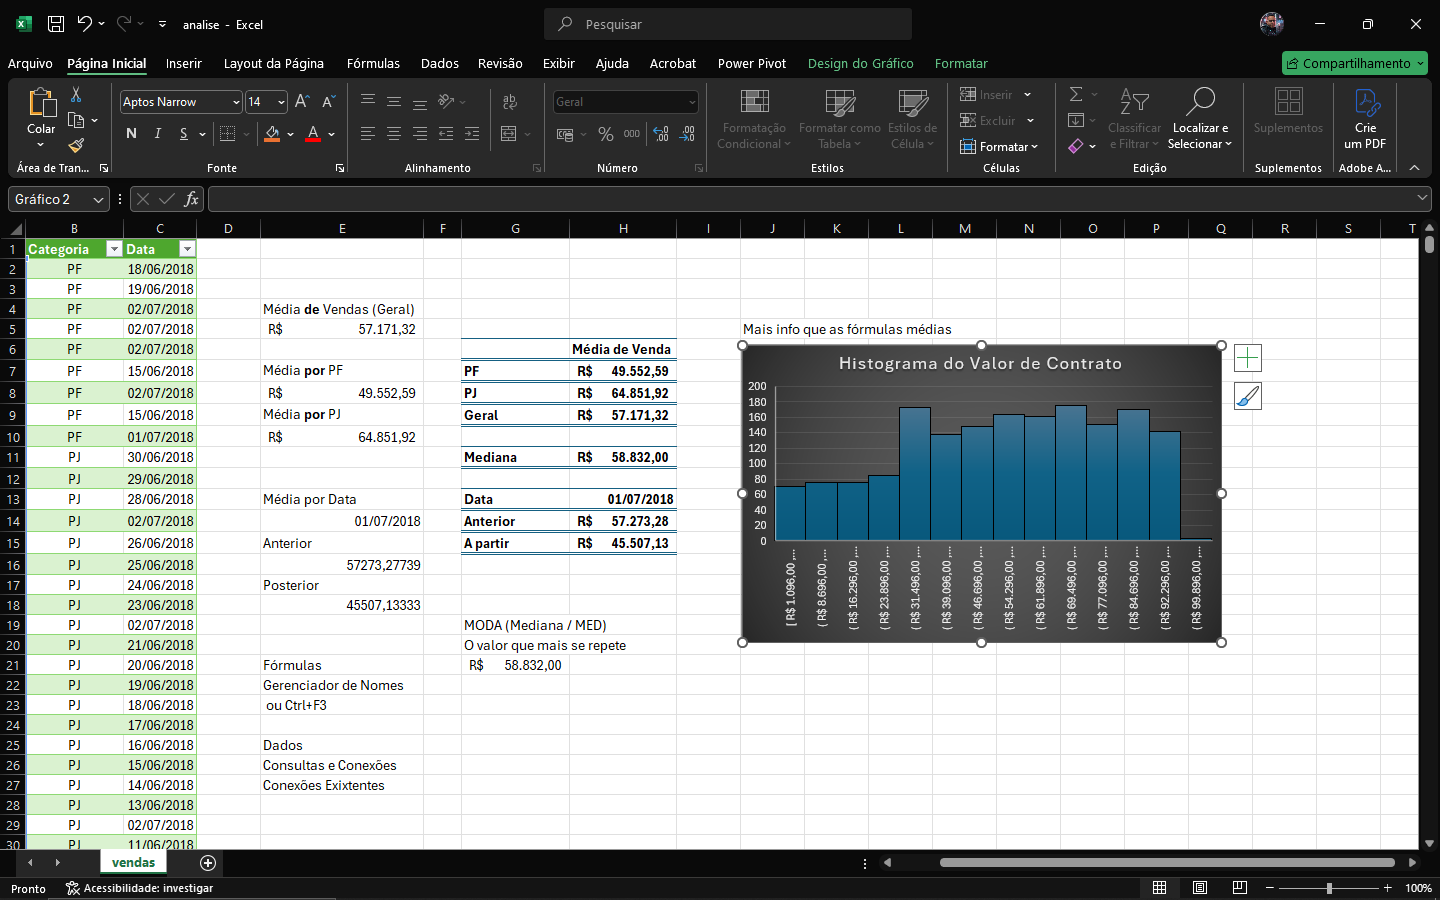Viewport: 1440px width, 900px height.
Task: Open the font size 14 dropdown
Action: [x=281, y=102]
